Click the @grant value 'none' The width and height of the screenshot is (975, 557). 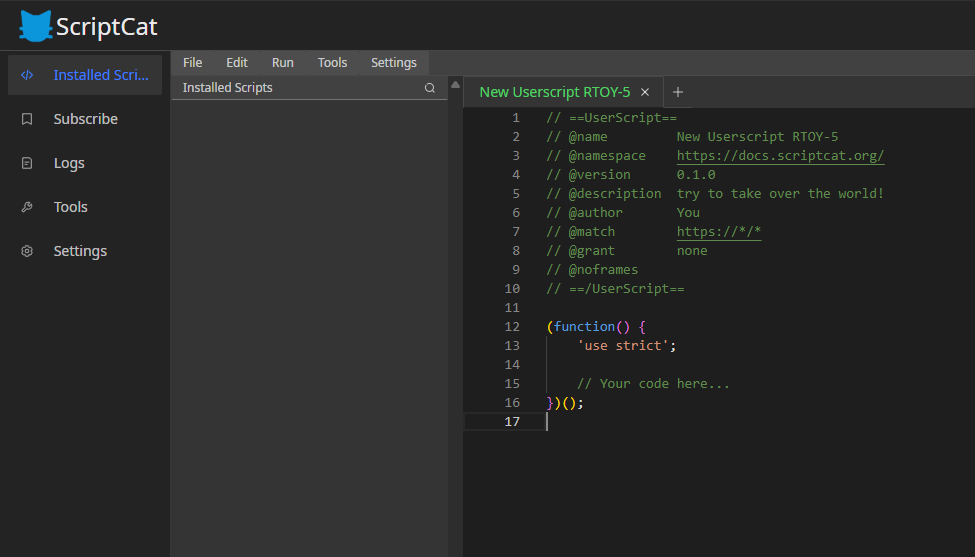tap(692, 251)
